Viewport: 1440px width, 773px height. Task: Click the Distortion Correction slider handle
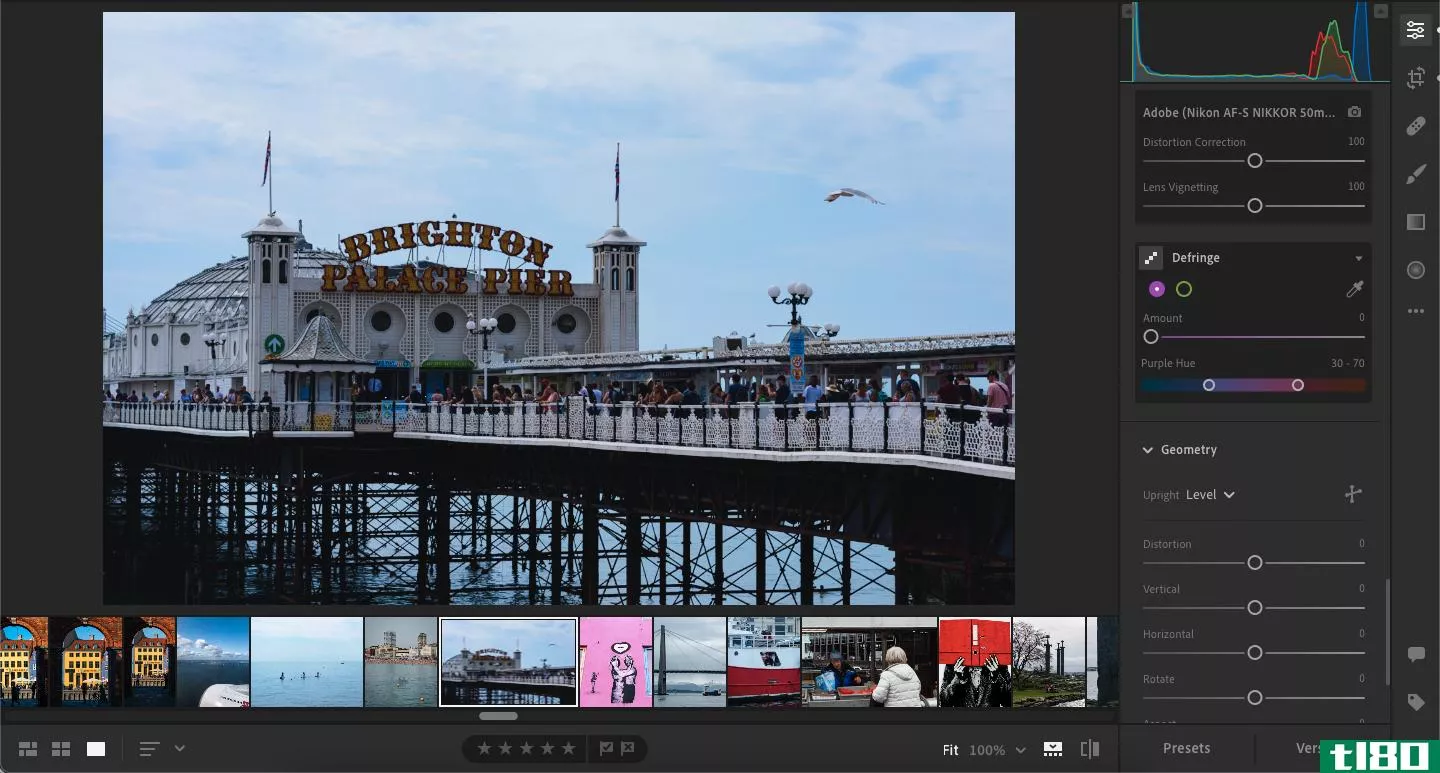click(1254, 160)
